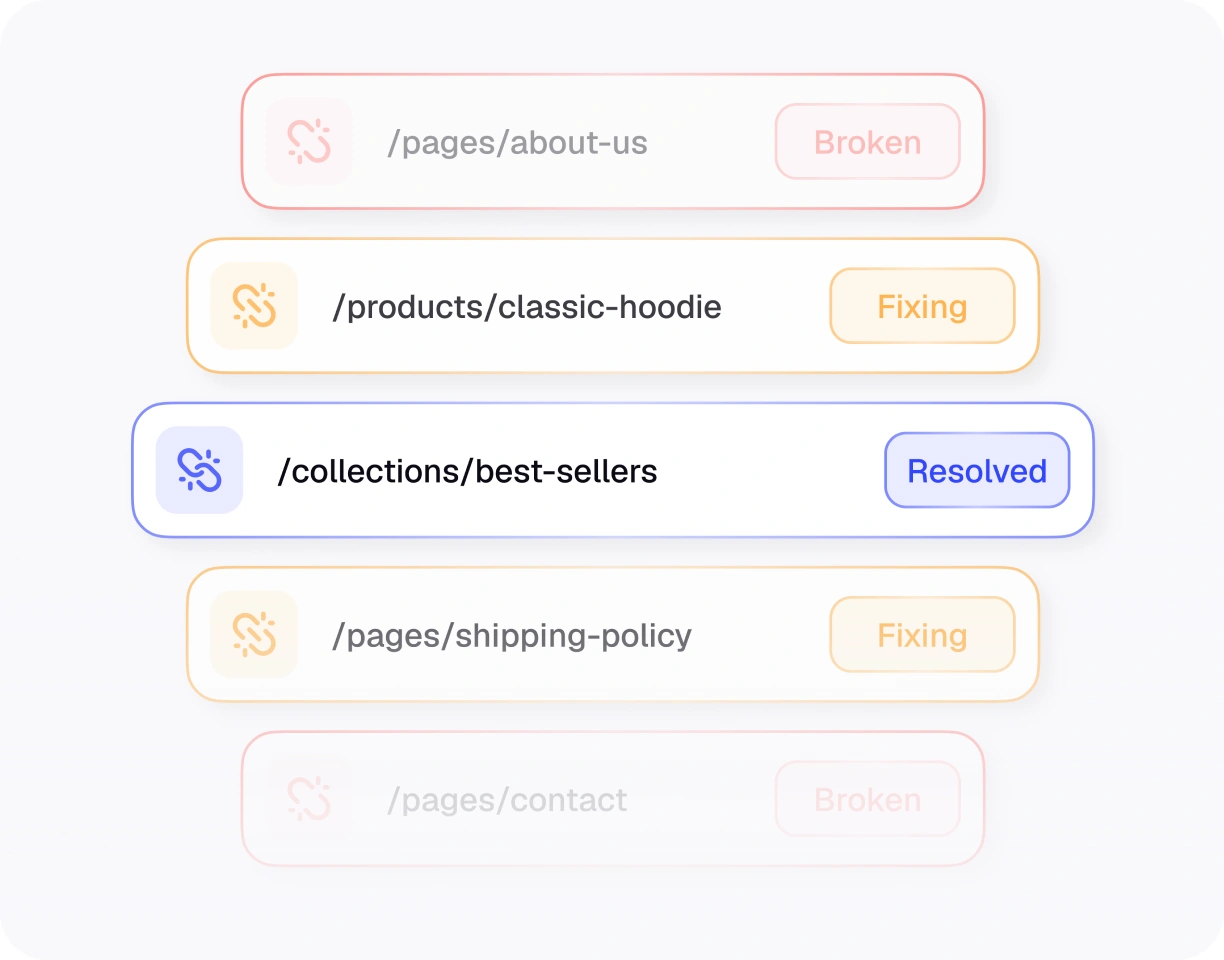
Task: Click the red broken-link icon beside /pages/about-us
Action: point(309,141)
